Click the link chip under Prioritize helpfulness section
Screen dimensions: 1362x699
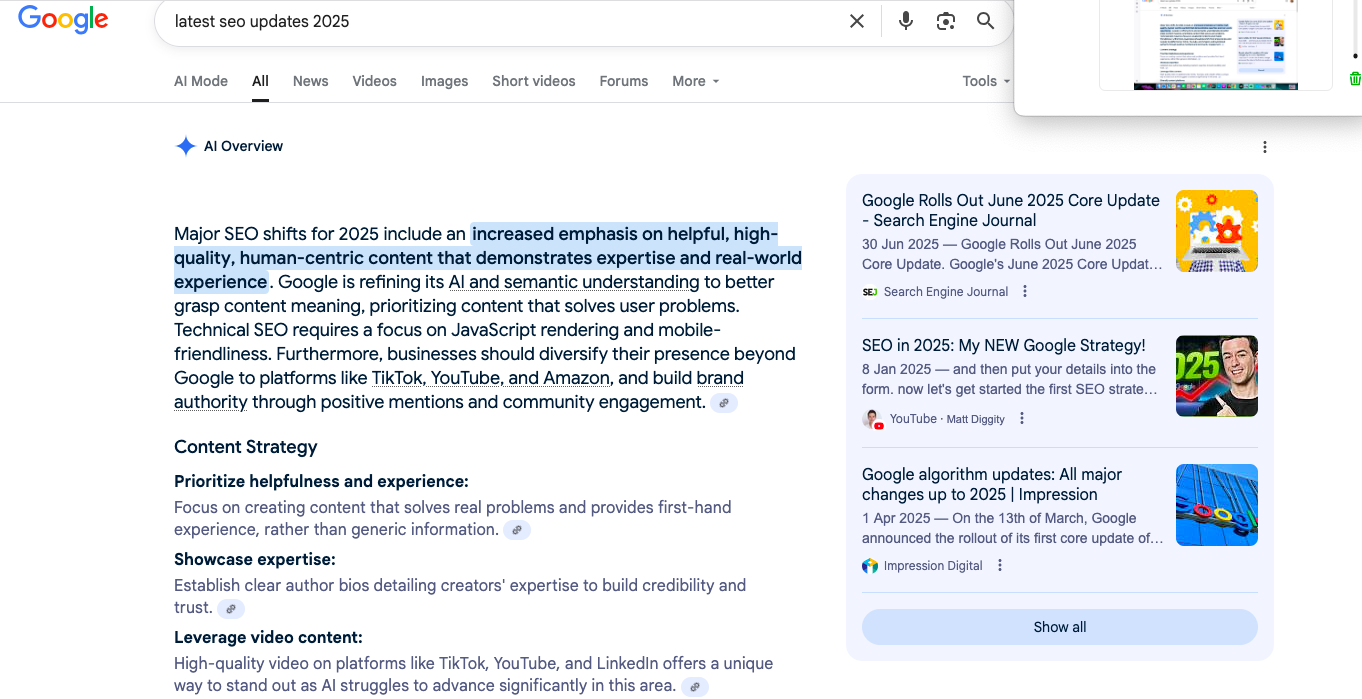tap(517, 530)
